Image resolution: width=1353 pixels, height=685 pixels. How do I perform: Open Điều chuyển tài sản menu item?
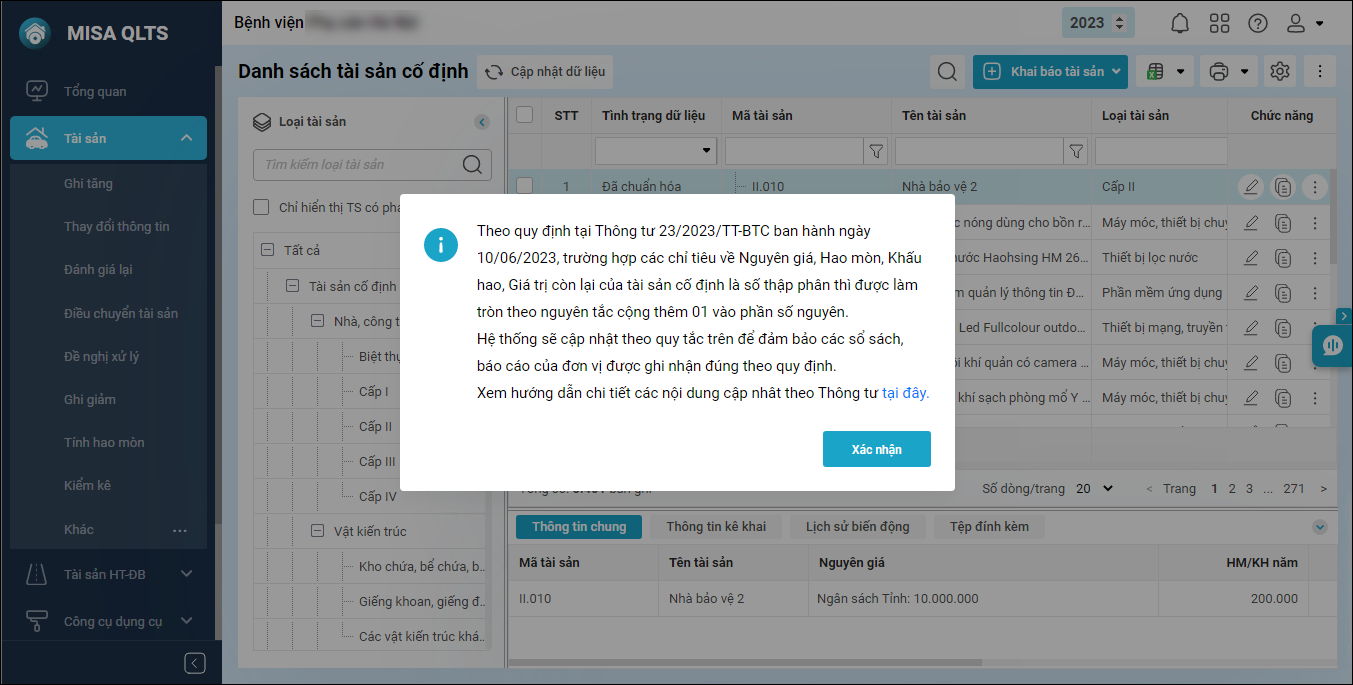click(121, 313)
